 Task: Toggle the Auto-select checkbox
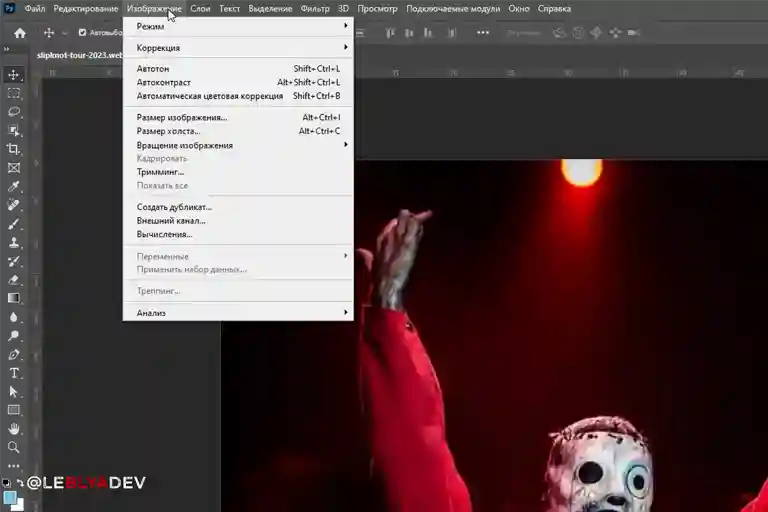(82, 32)
